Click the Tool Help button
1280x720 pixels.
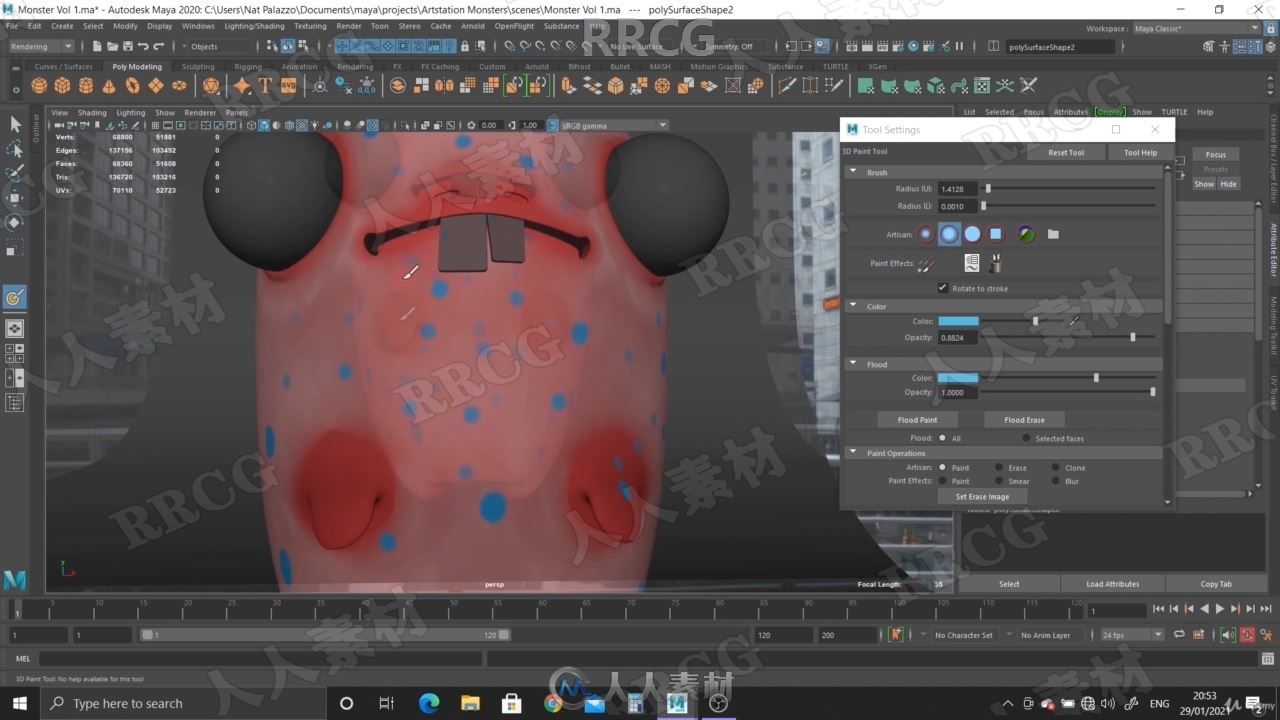[1140, 152]
